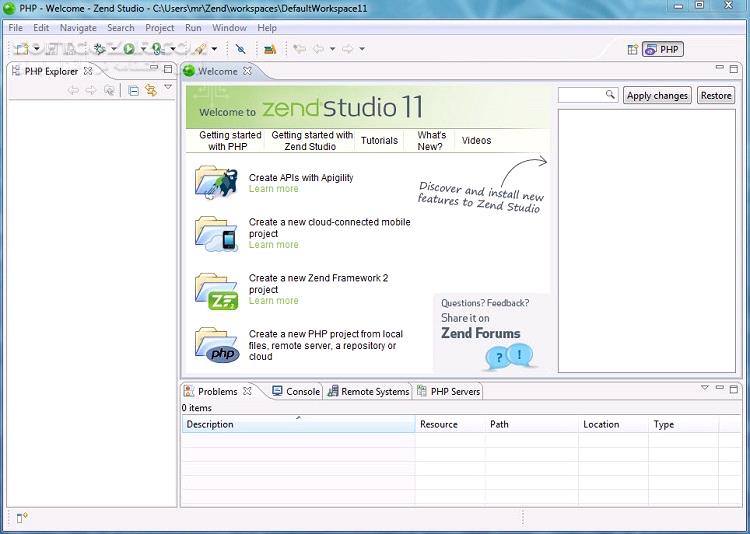This screenshot has width=750, height=534.
Task: Toggle Link with Editor in PHP Explorer
Action: [x=151, y=90]
